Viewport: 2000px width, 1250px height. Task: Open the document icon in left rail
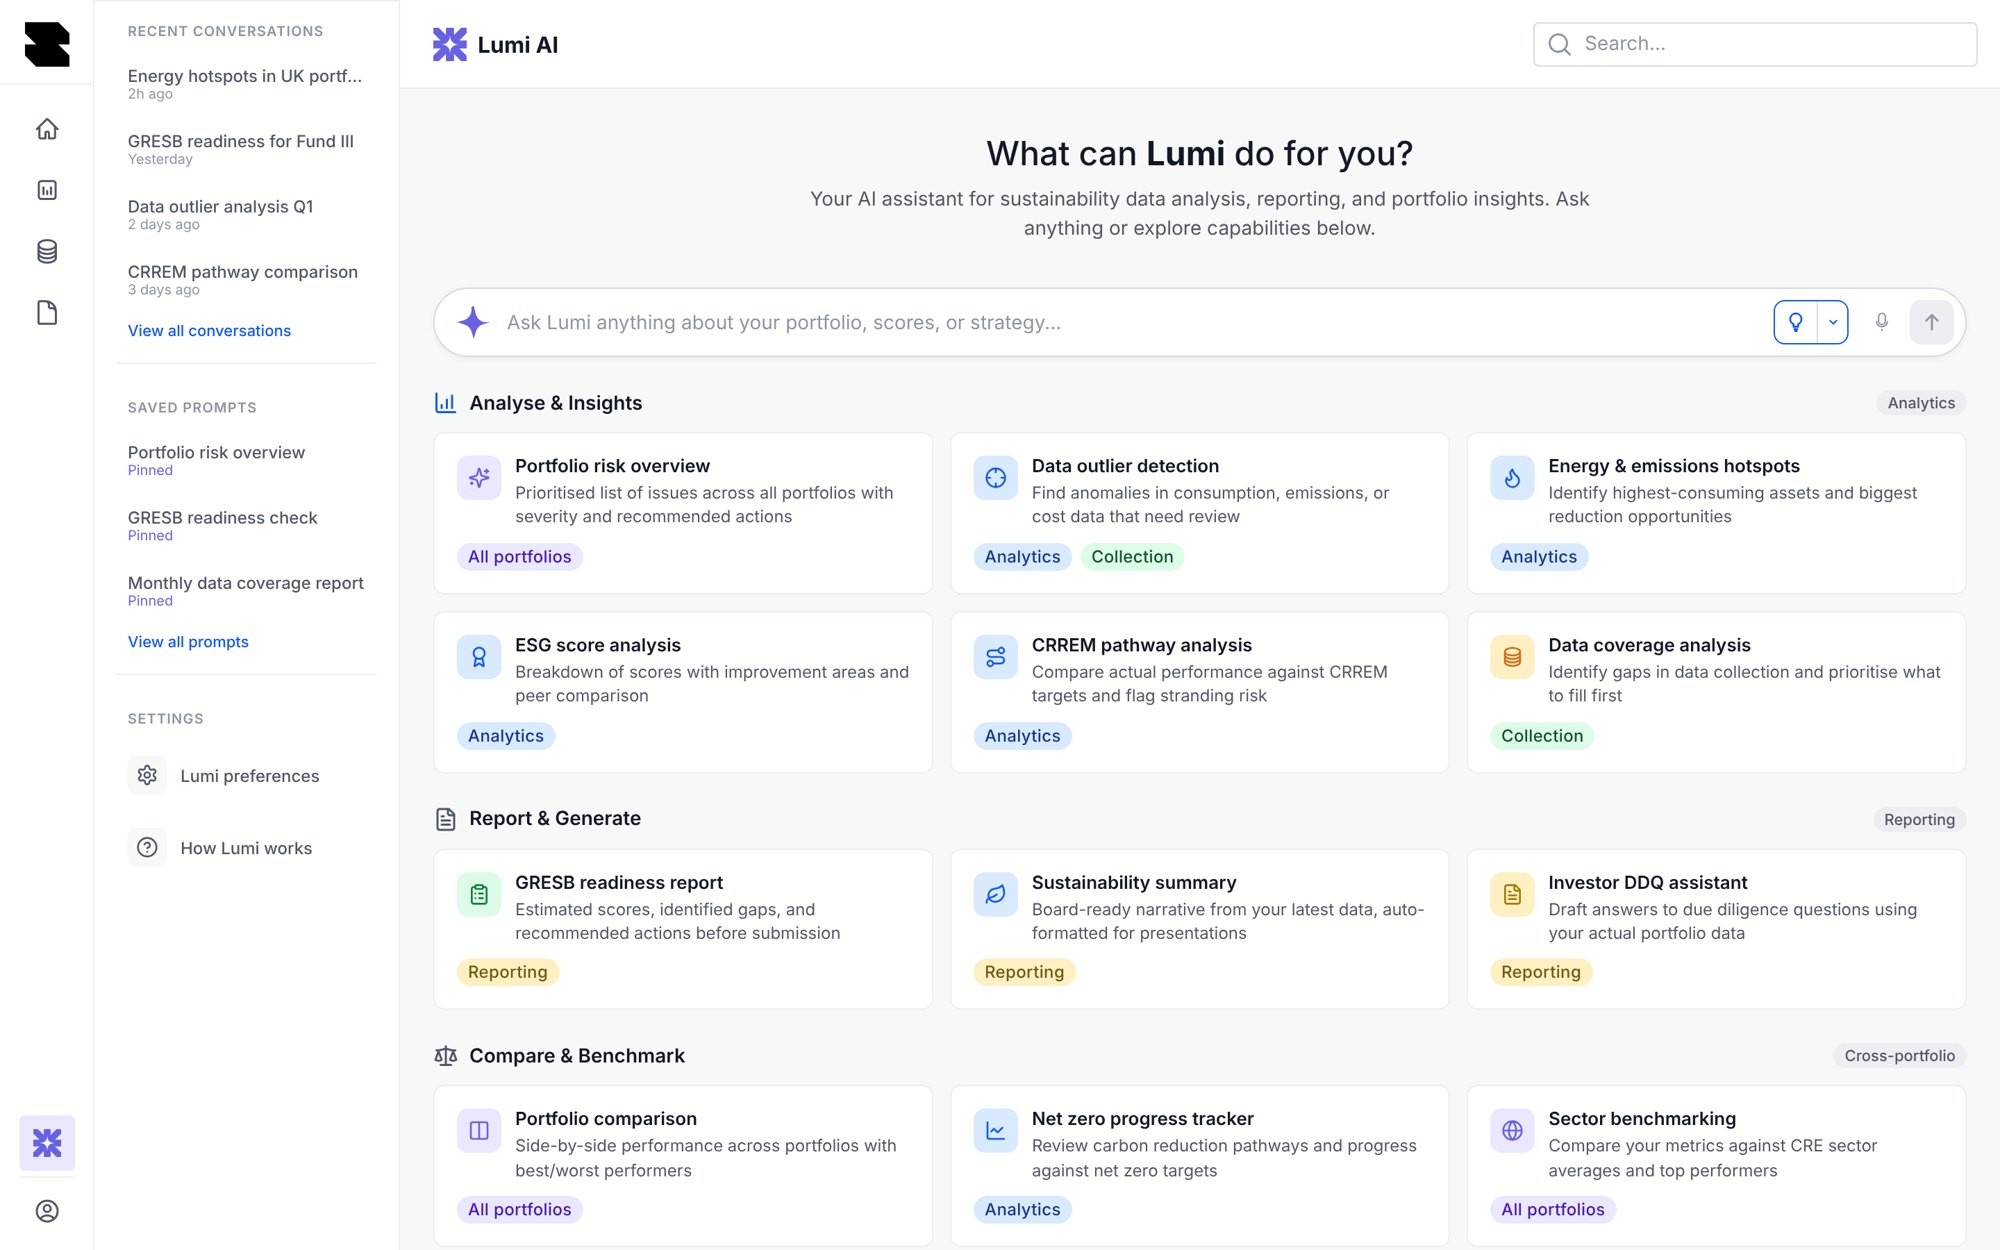pos(47,313)
